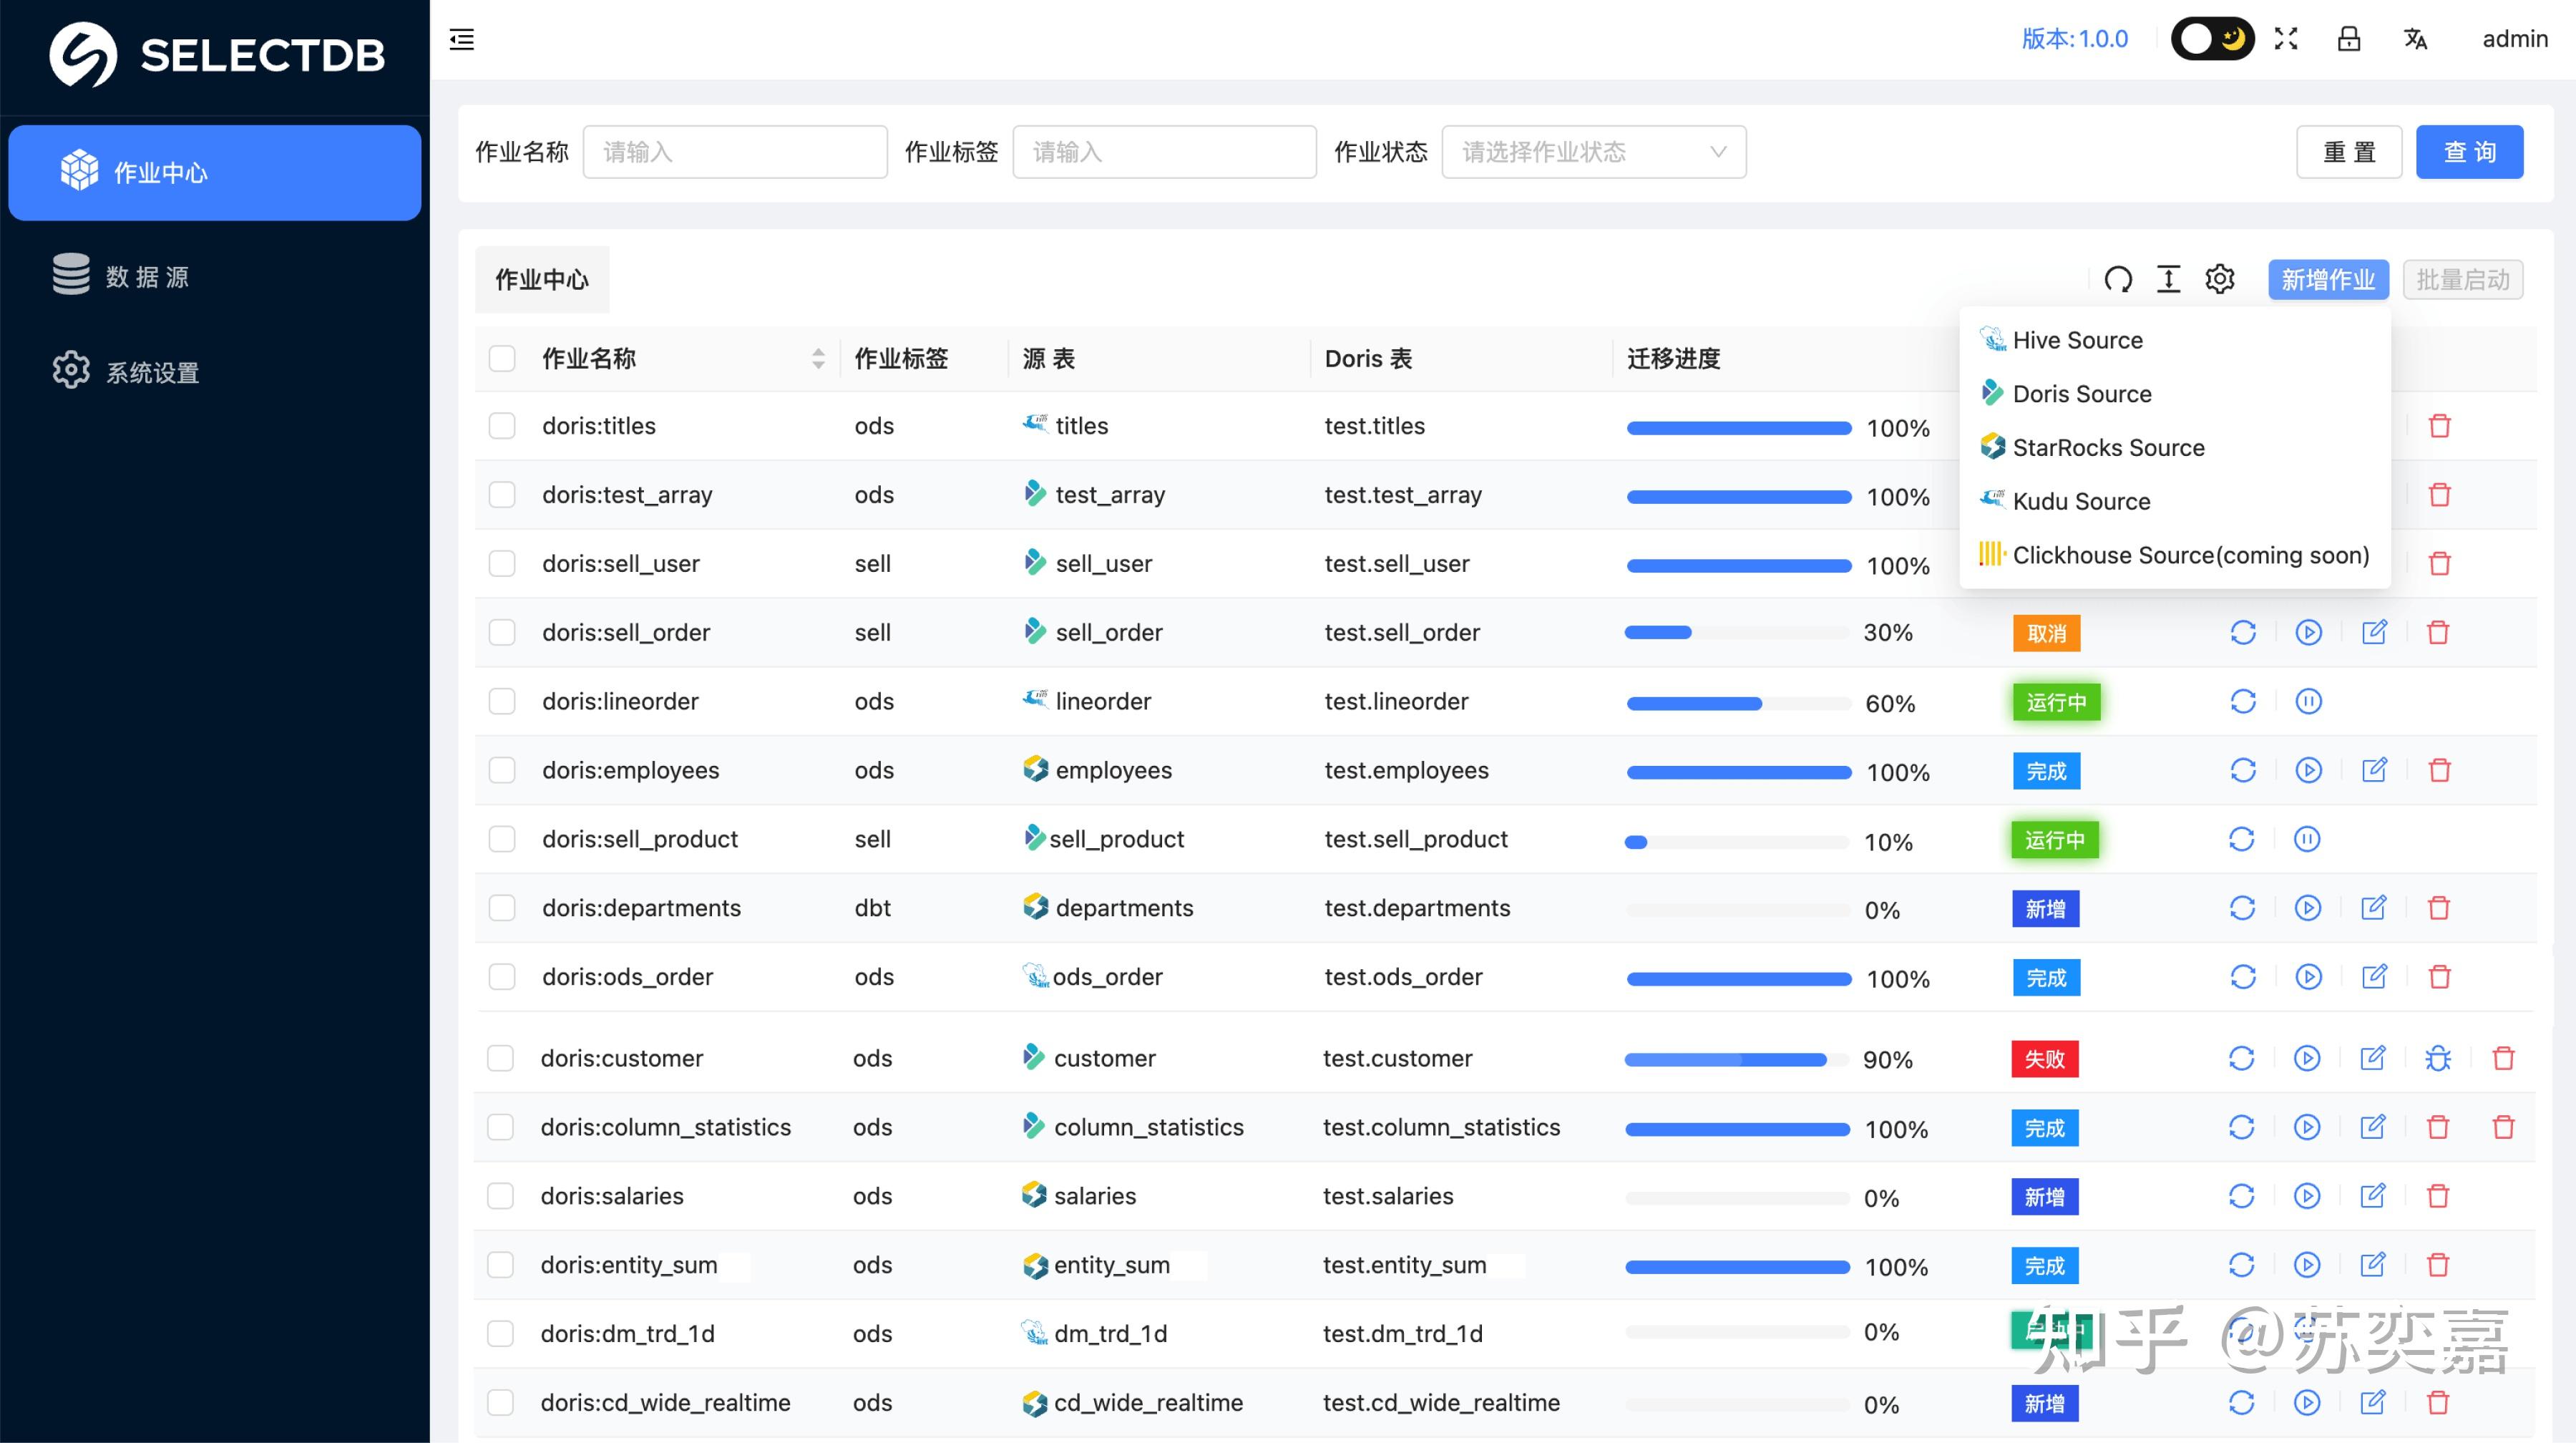Delete the doris:titles job
Viewport: 2576px width, 1443px height.
point(2440,425)
